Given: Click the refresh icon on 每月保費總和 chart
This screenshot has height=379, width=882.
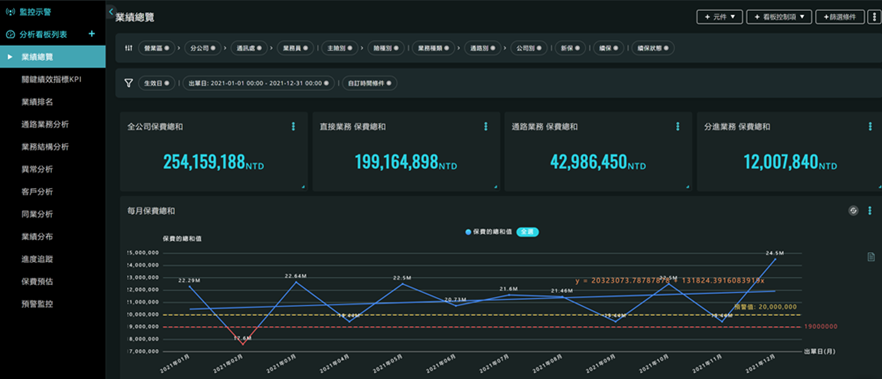Looking at the screenshot, I should pos(853,211).
